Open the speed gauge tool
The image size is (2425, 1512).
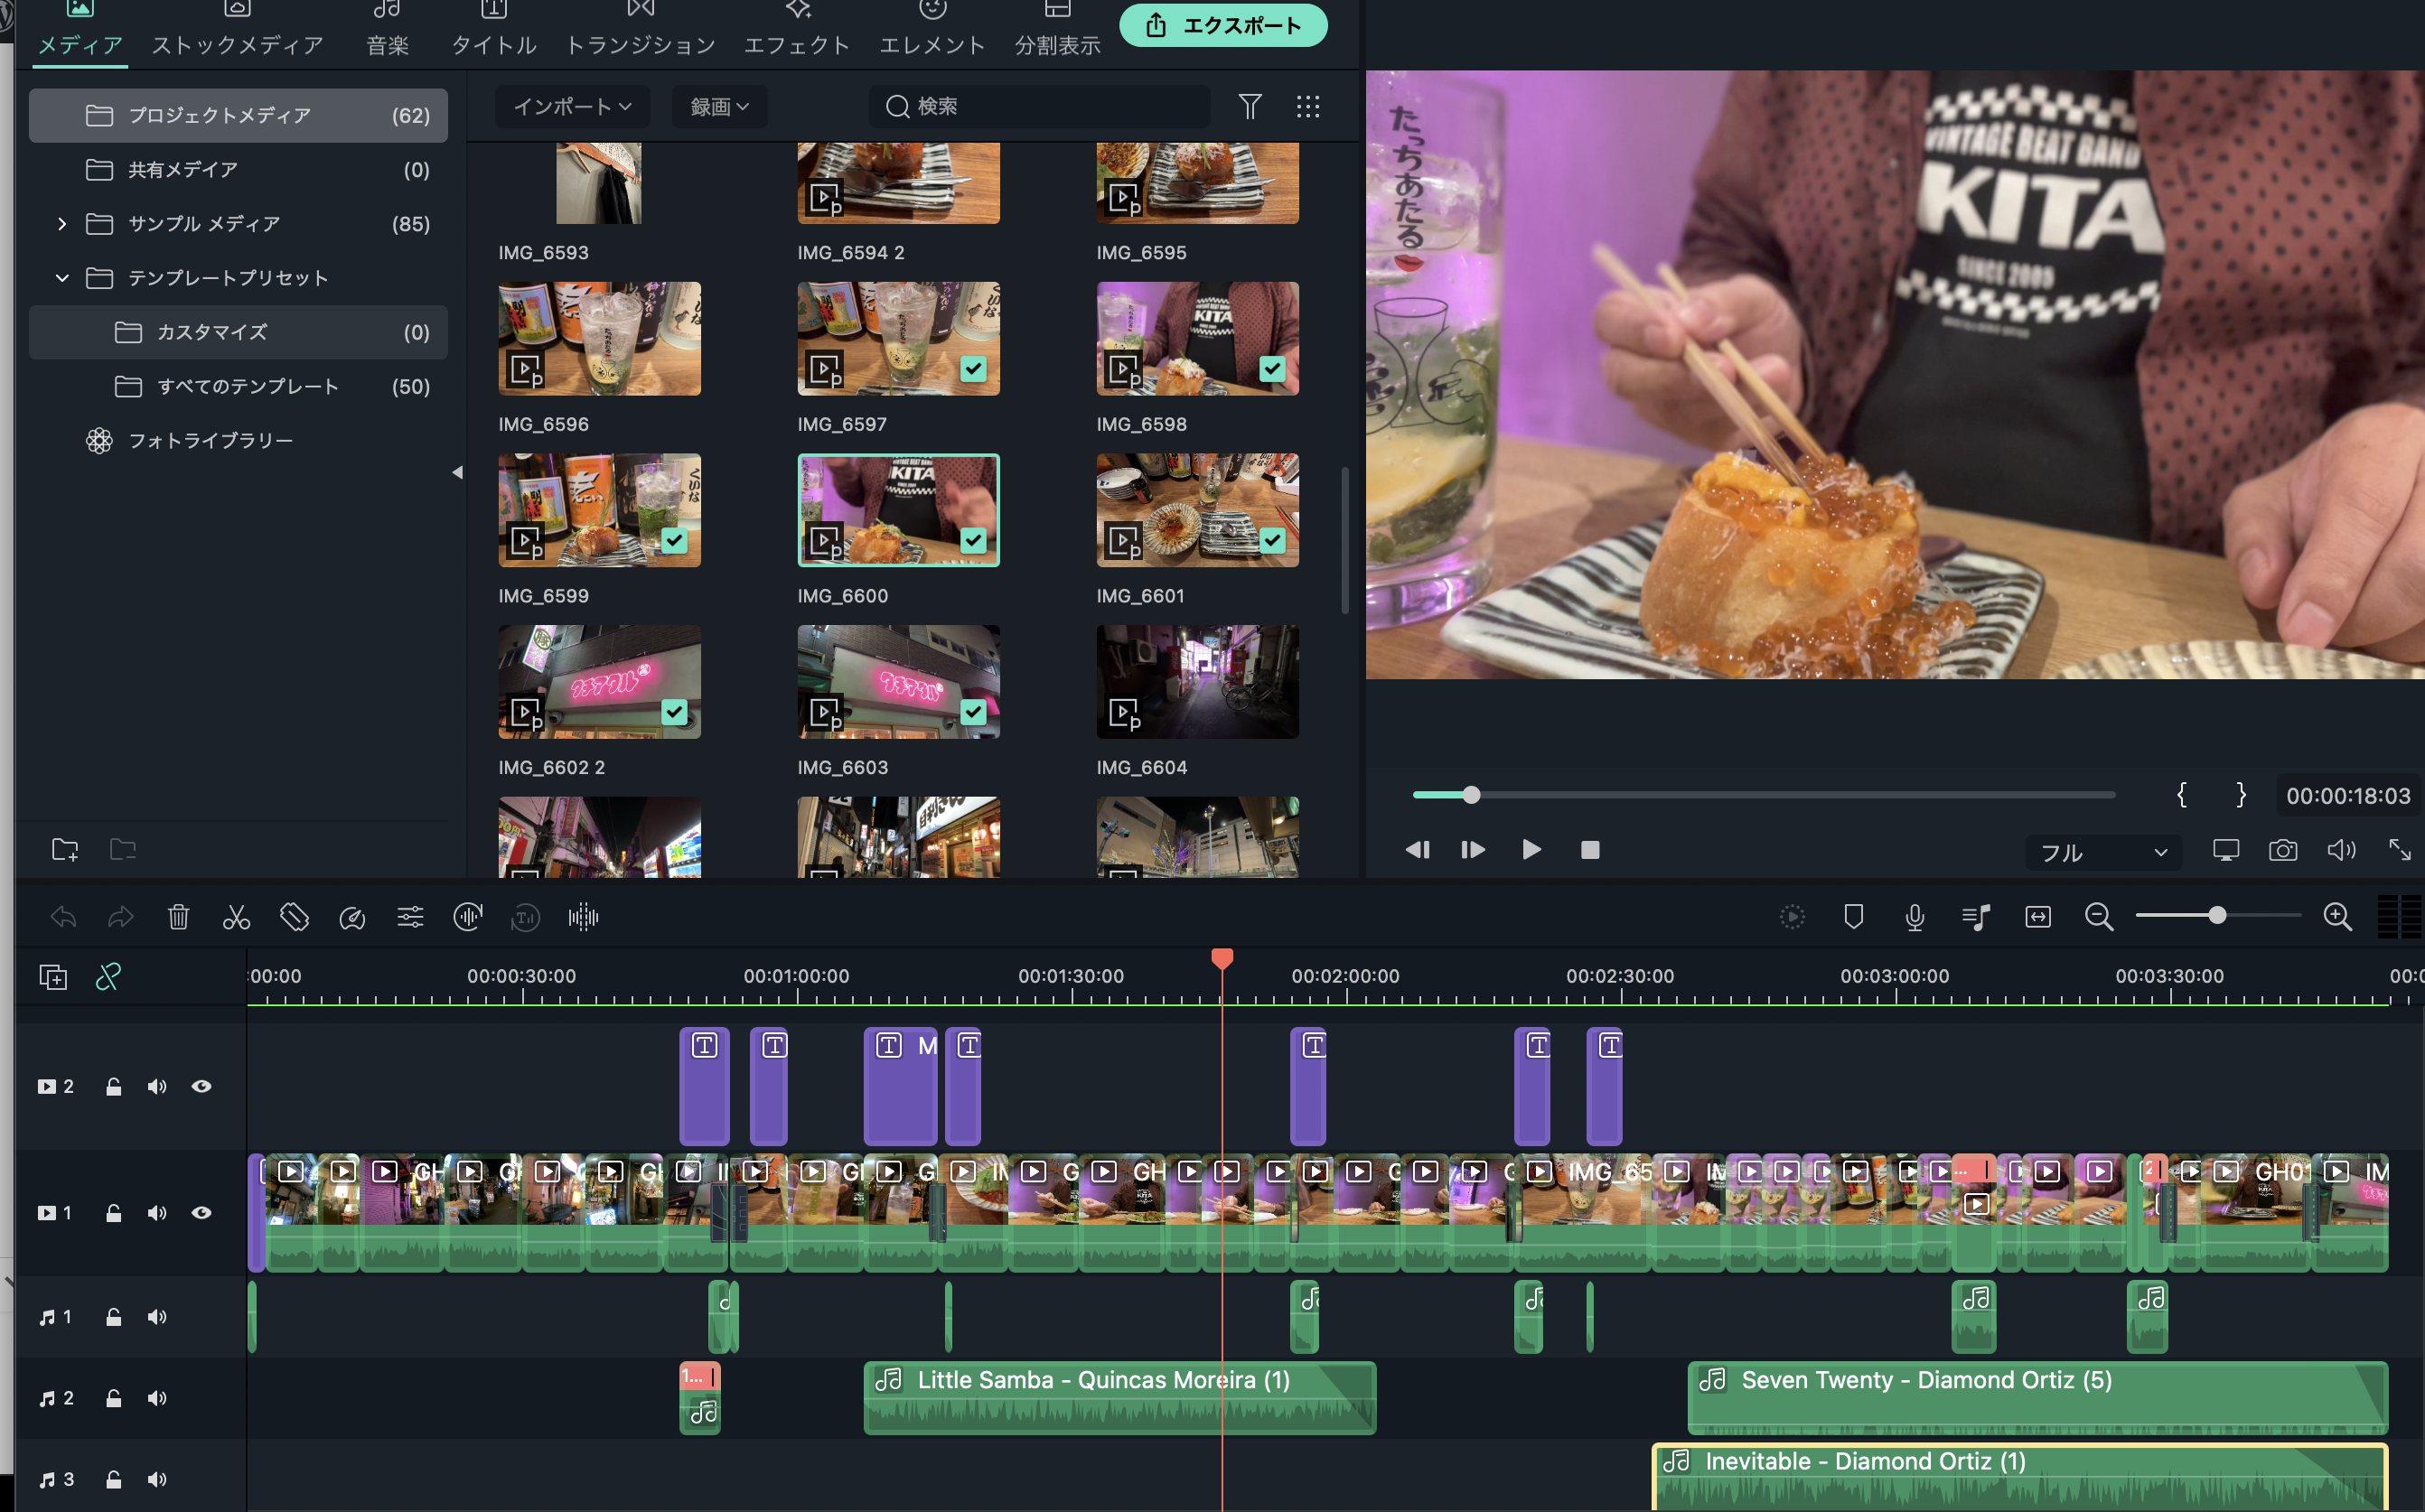pyautogui.click(x=352, y=917)
